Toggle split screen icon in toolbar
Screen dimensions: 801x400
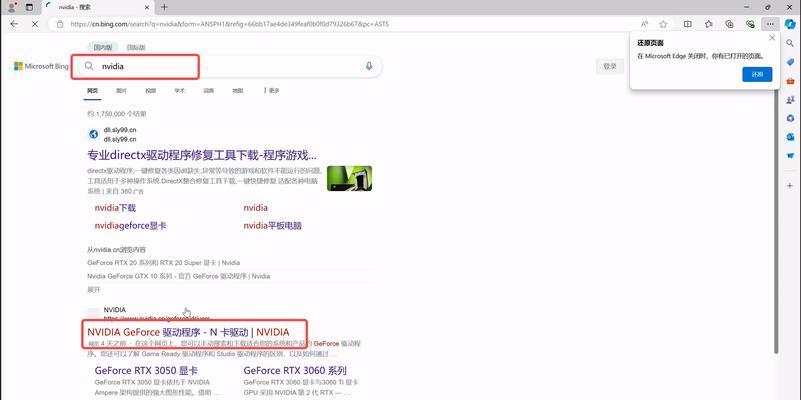pyautogui.click(x=688, y=24)
